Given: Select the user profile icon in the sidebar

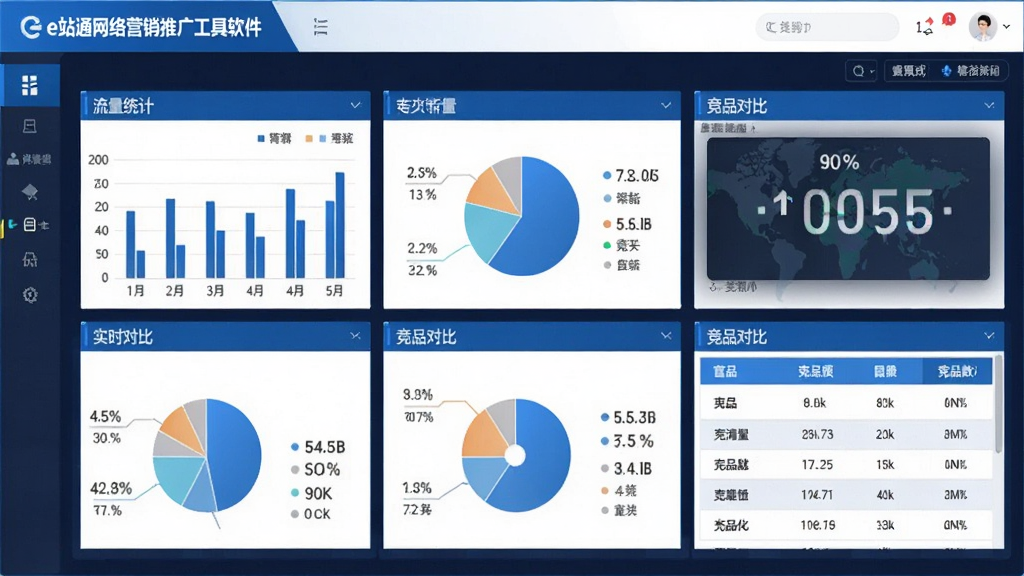Looking at the screenshot, I should coord(13,159).
